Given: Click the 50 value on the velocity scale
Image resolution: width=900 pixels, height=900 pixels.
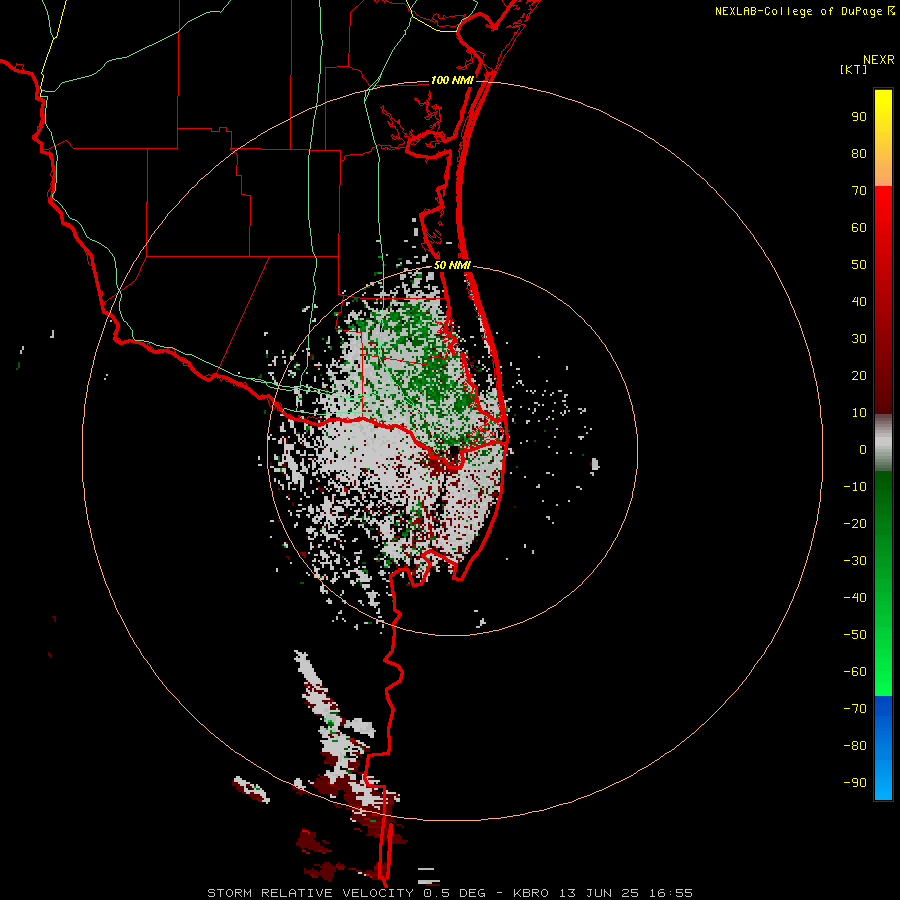Looking at the screenshot, I should point(859,265).
